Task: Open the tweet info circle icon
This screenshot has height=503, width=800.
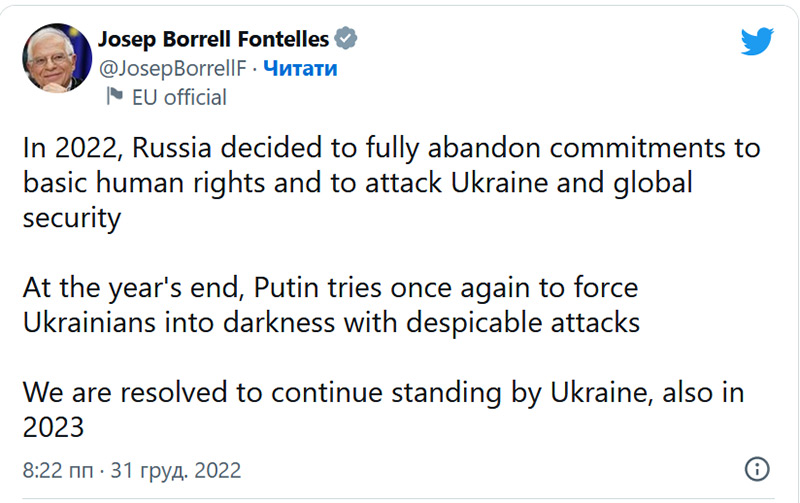Action: pyautogui.click(x=758, y=469)
